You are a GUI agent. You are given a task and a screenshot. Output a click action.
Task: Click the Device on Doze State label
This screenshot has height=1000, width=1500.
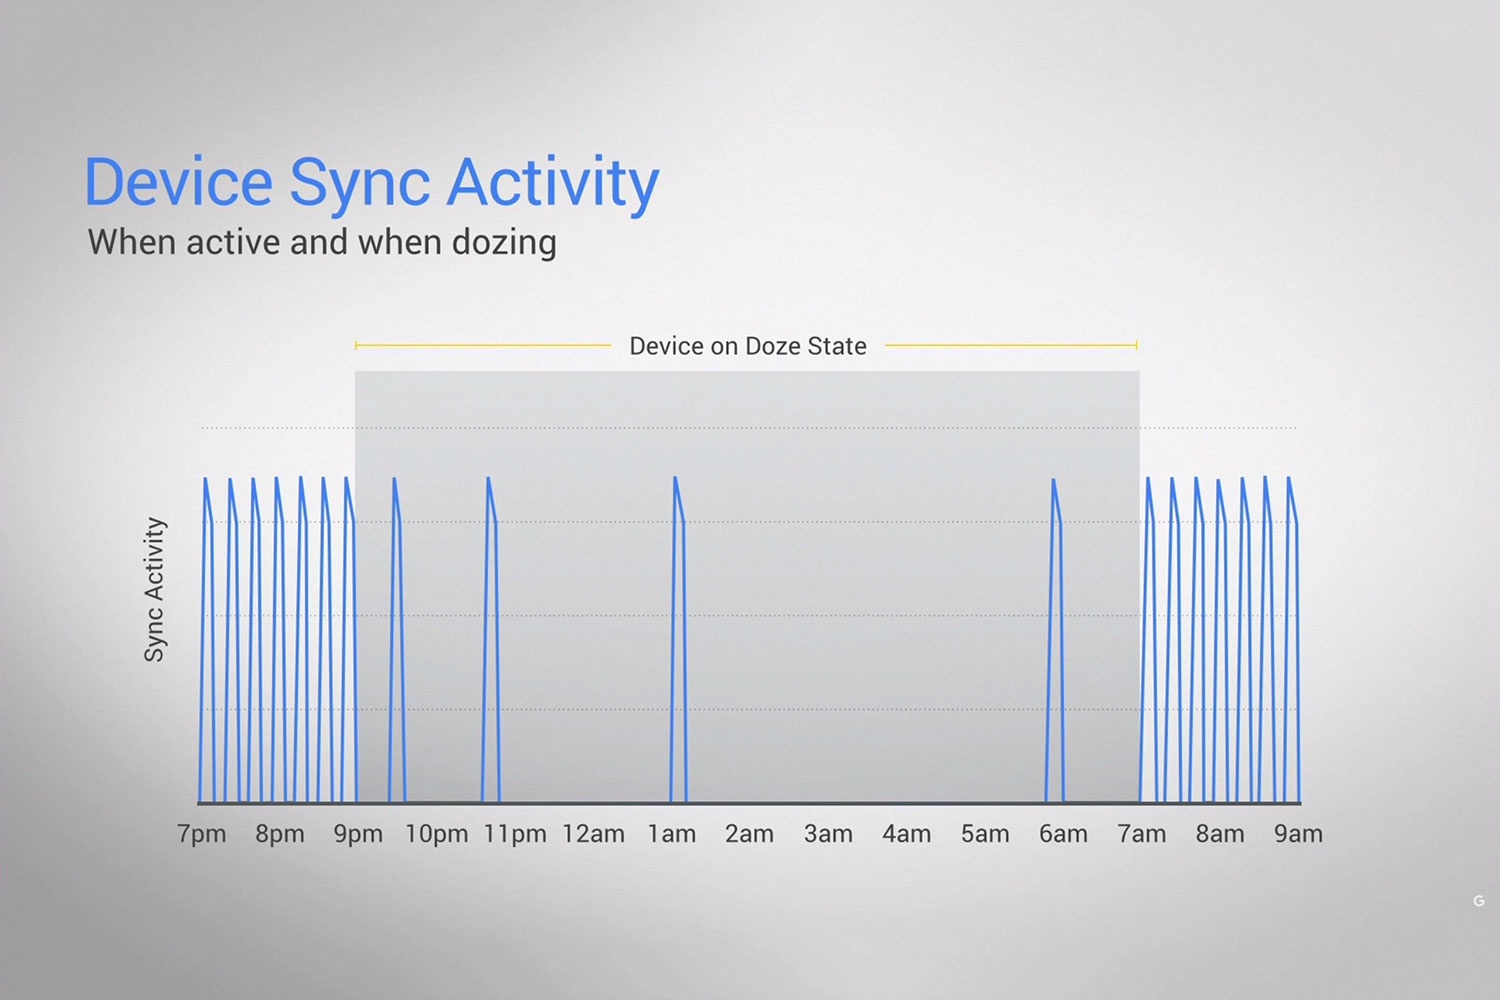click(x=747, y=346)
